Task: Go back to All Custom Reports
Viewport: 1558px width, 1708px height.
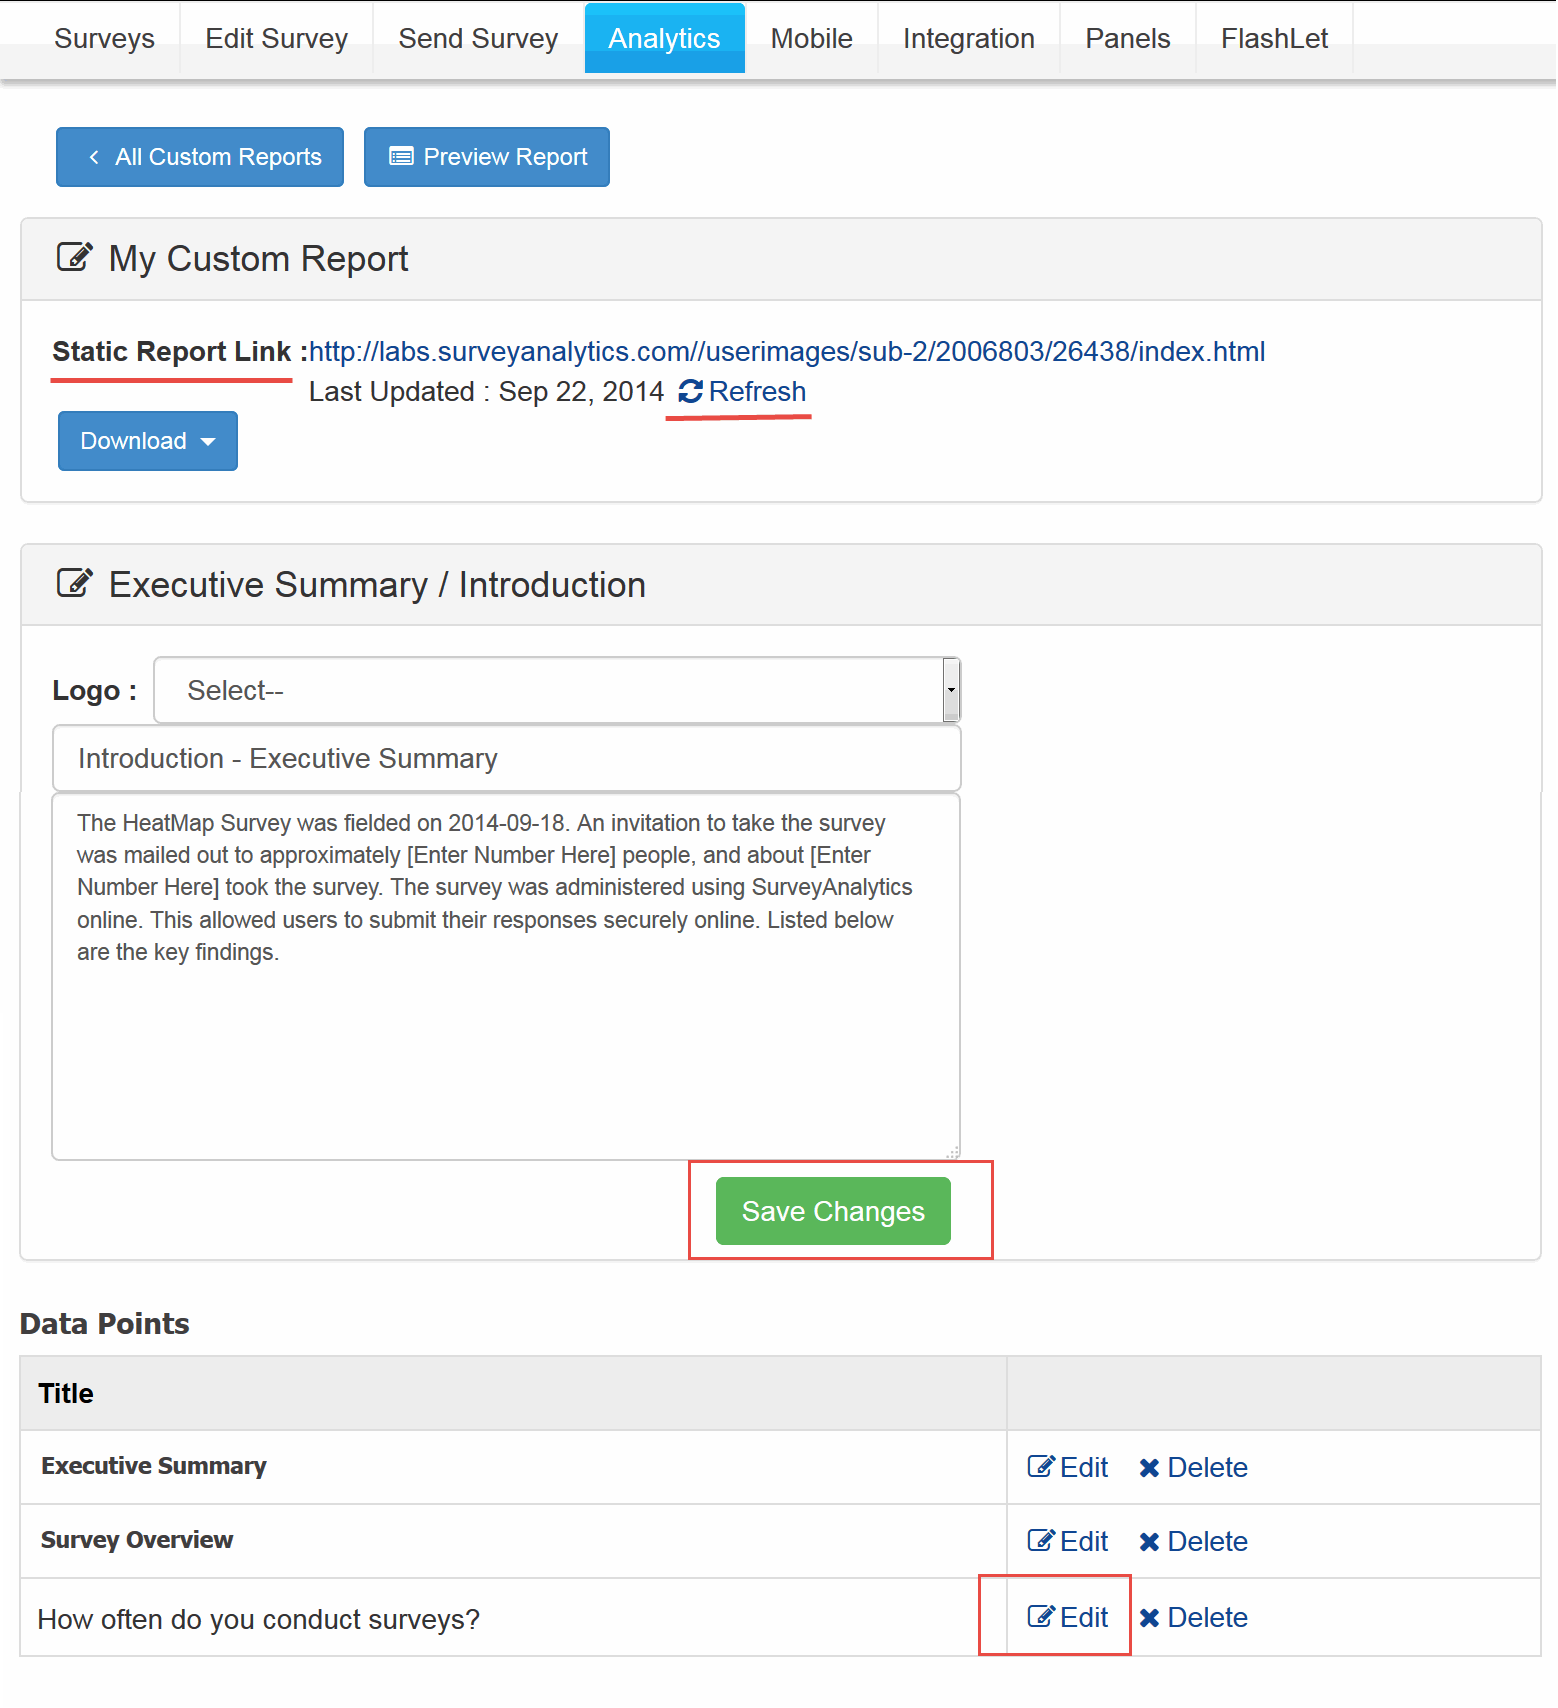Action: (200, 157)
